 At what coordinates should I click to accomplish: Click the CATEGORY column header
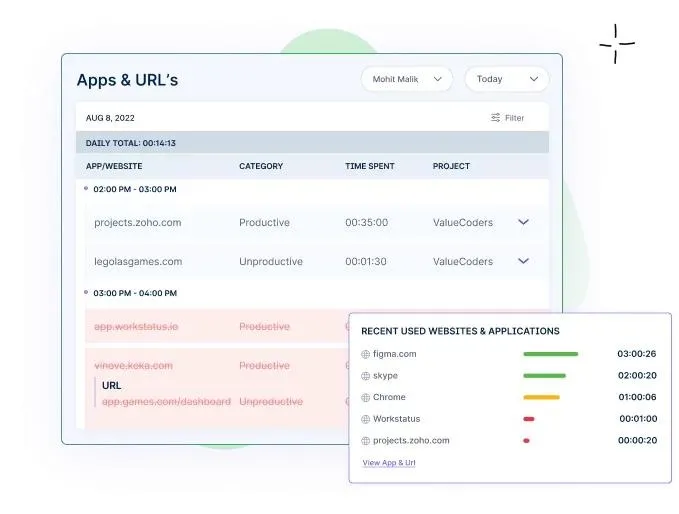[261, 166]
